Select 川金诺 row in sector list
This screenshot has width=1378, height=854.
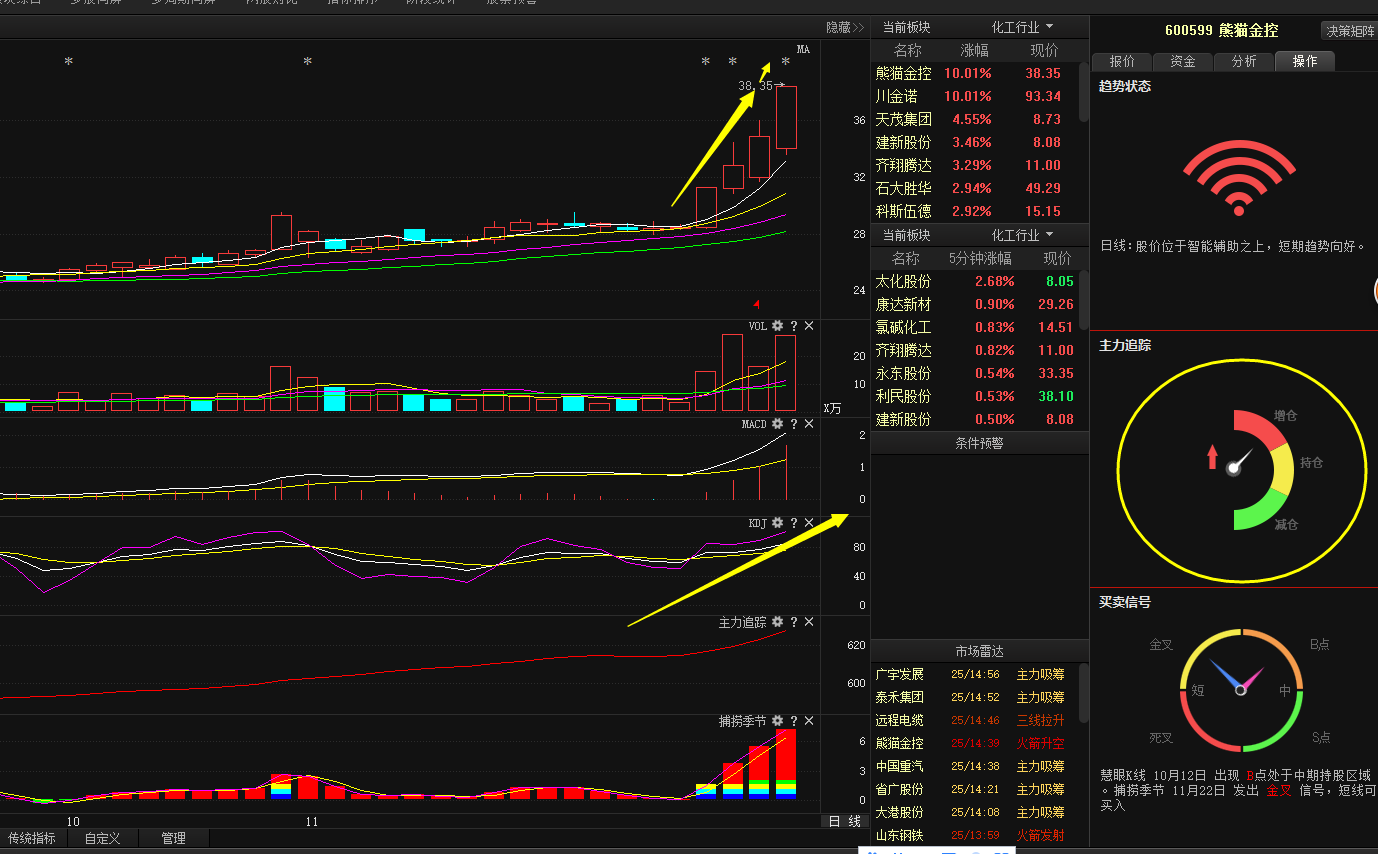coord(975,96)
